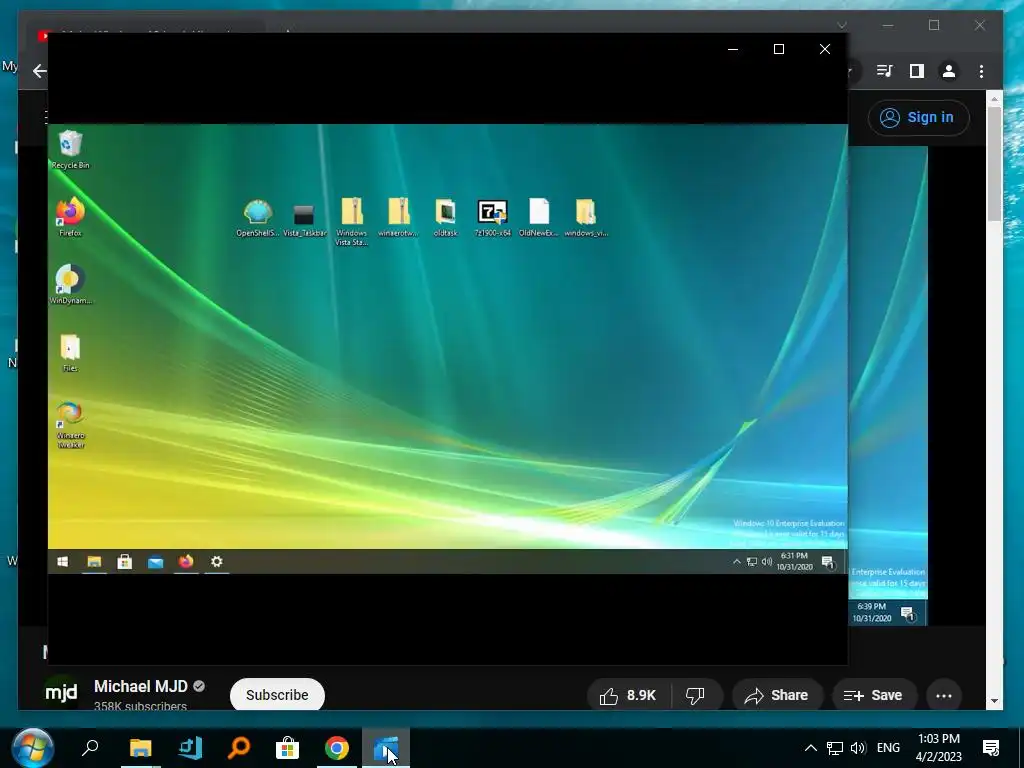This screenshot has height=768, width=1024.
Task: Open File Explorer from the taskbar
Action: (x=140, y=748)
